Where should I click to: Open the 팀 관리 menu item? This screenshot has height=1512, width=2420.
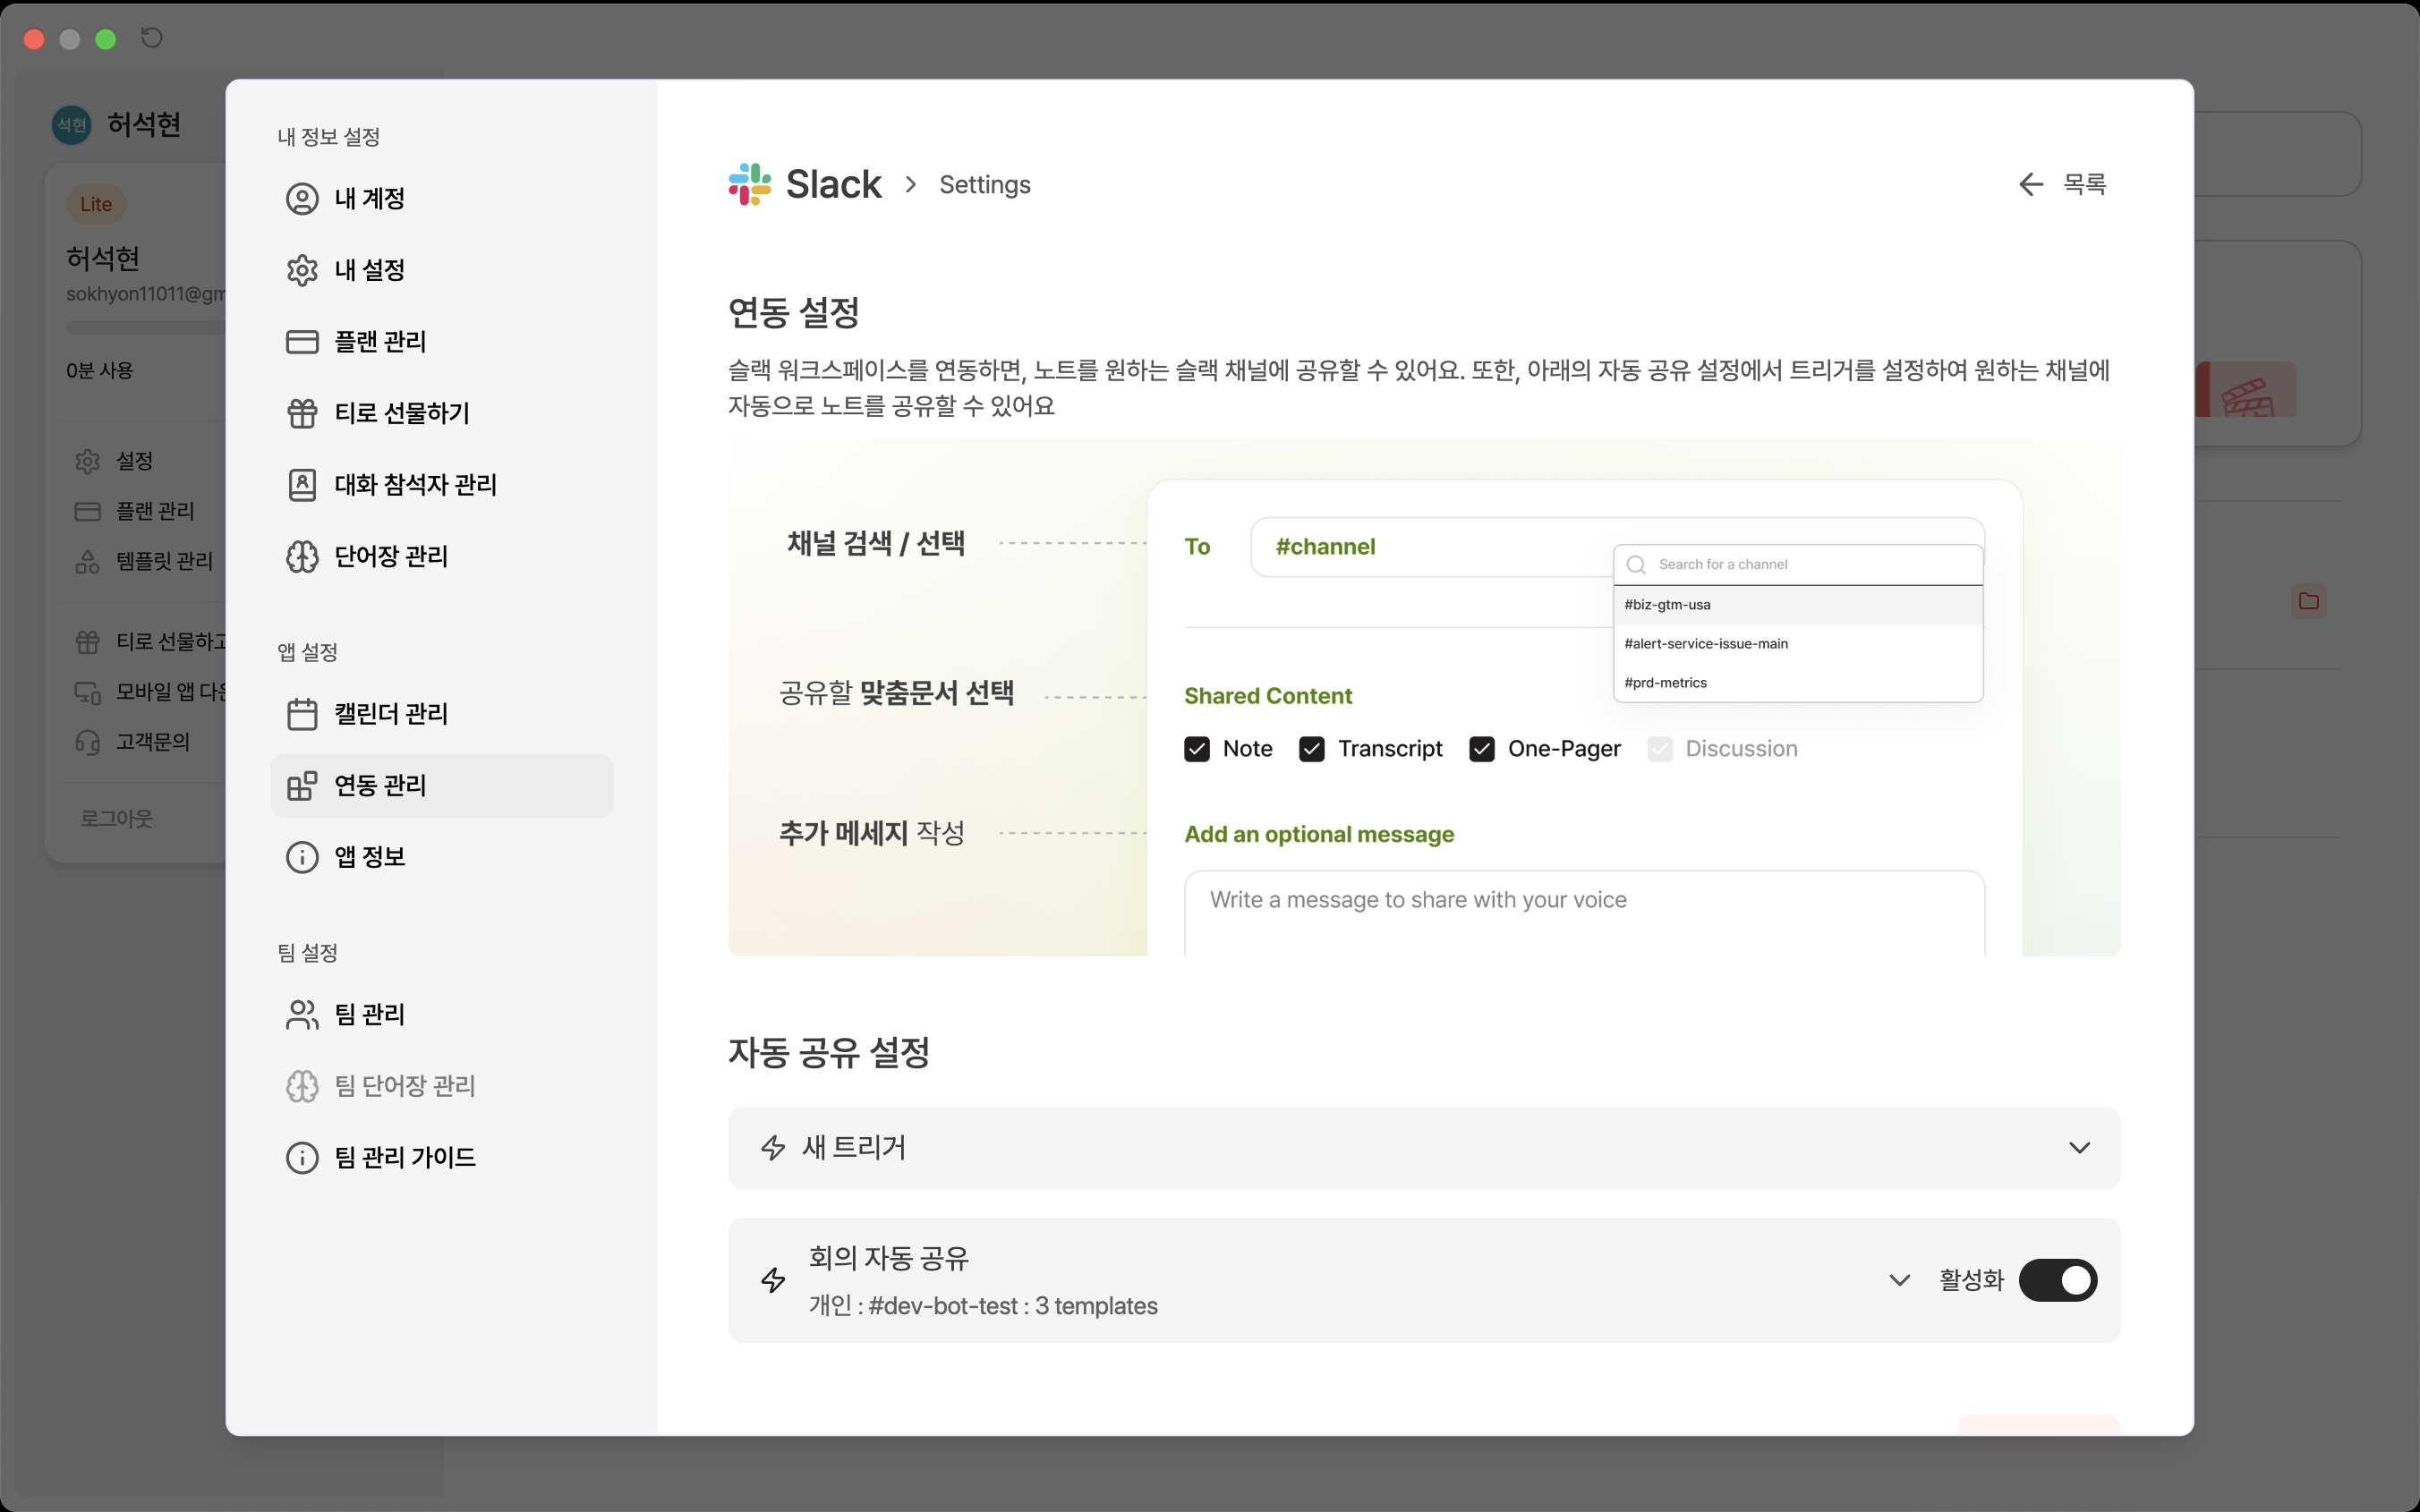[369, 1015]
